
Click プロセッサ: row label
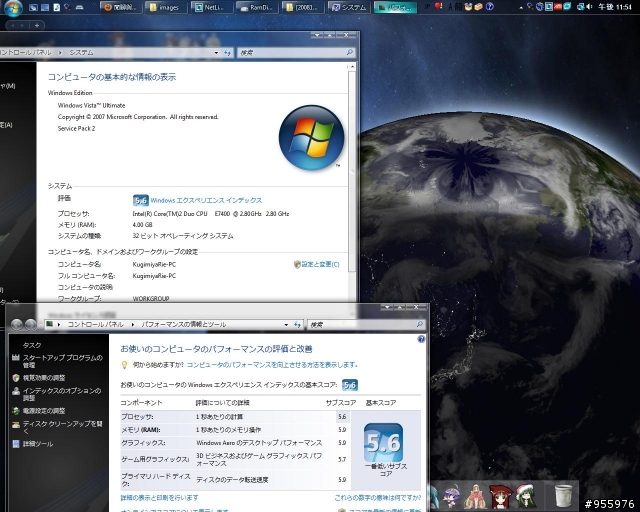[137, 416]
